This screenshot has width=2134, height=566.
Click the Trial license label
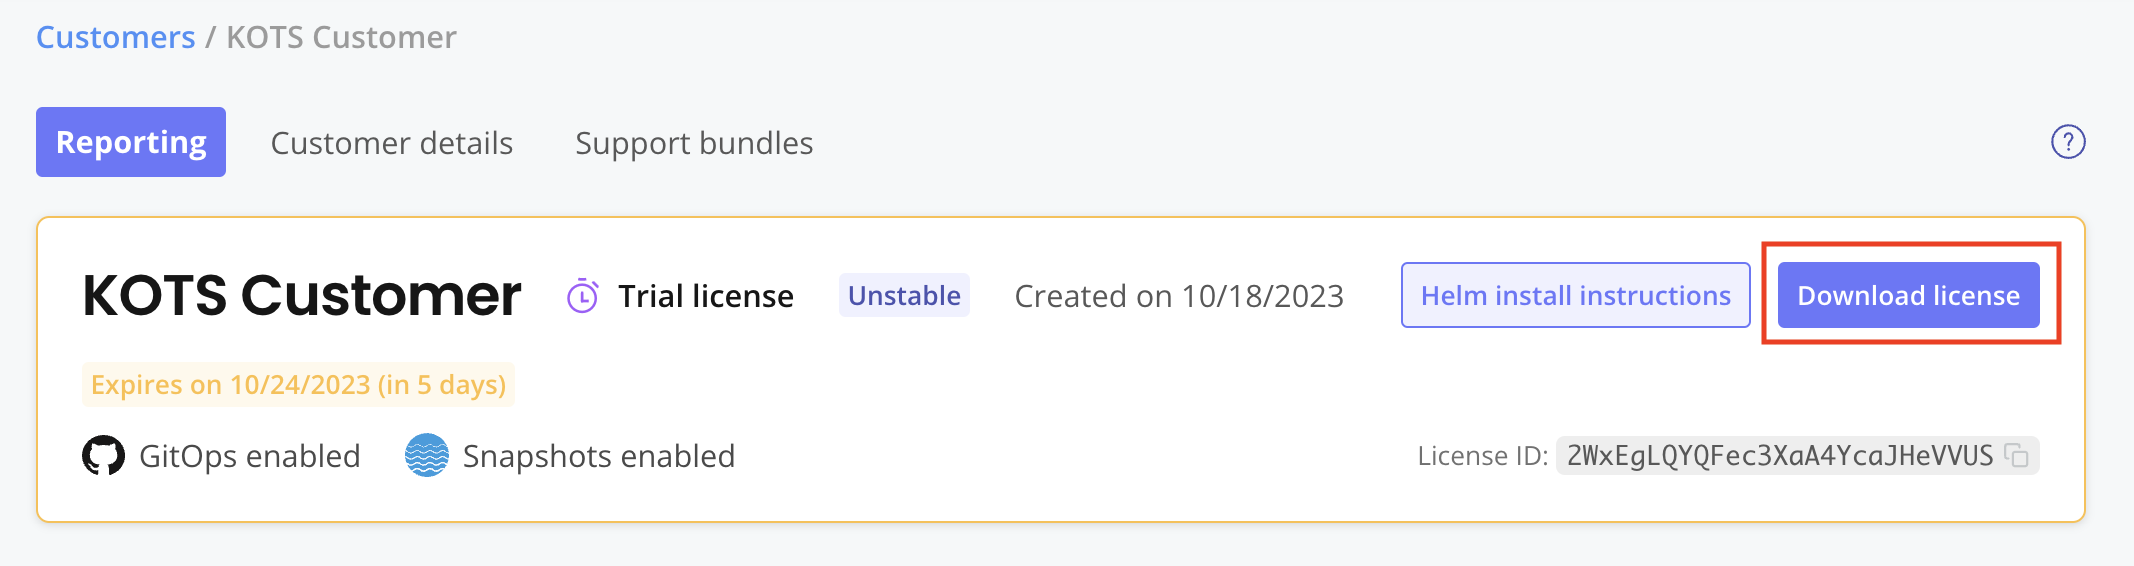click(x=705, y=296)
